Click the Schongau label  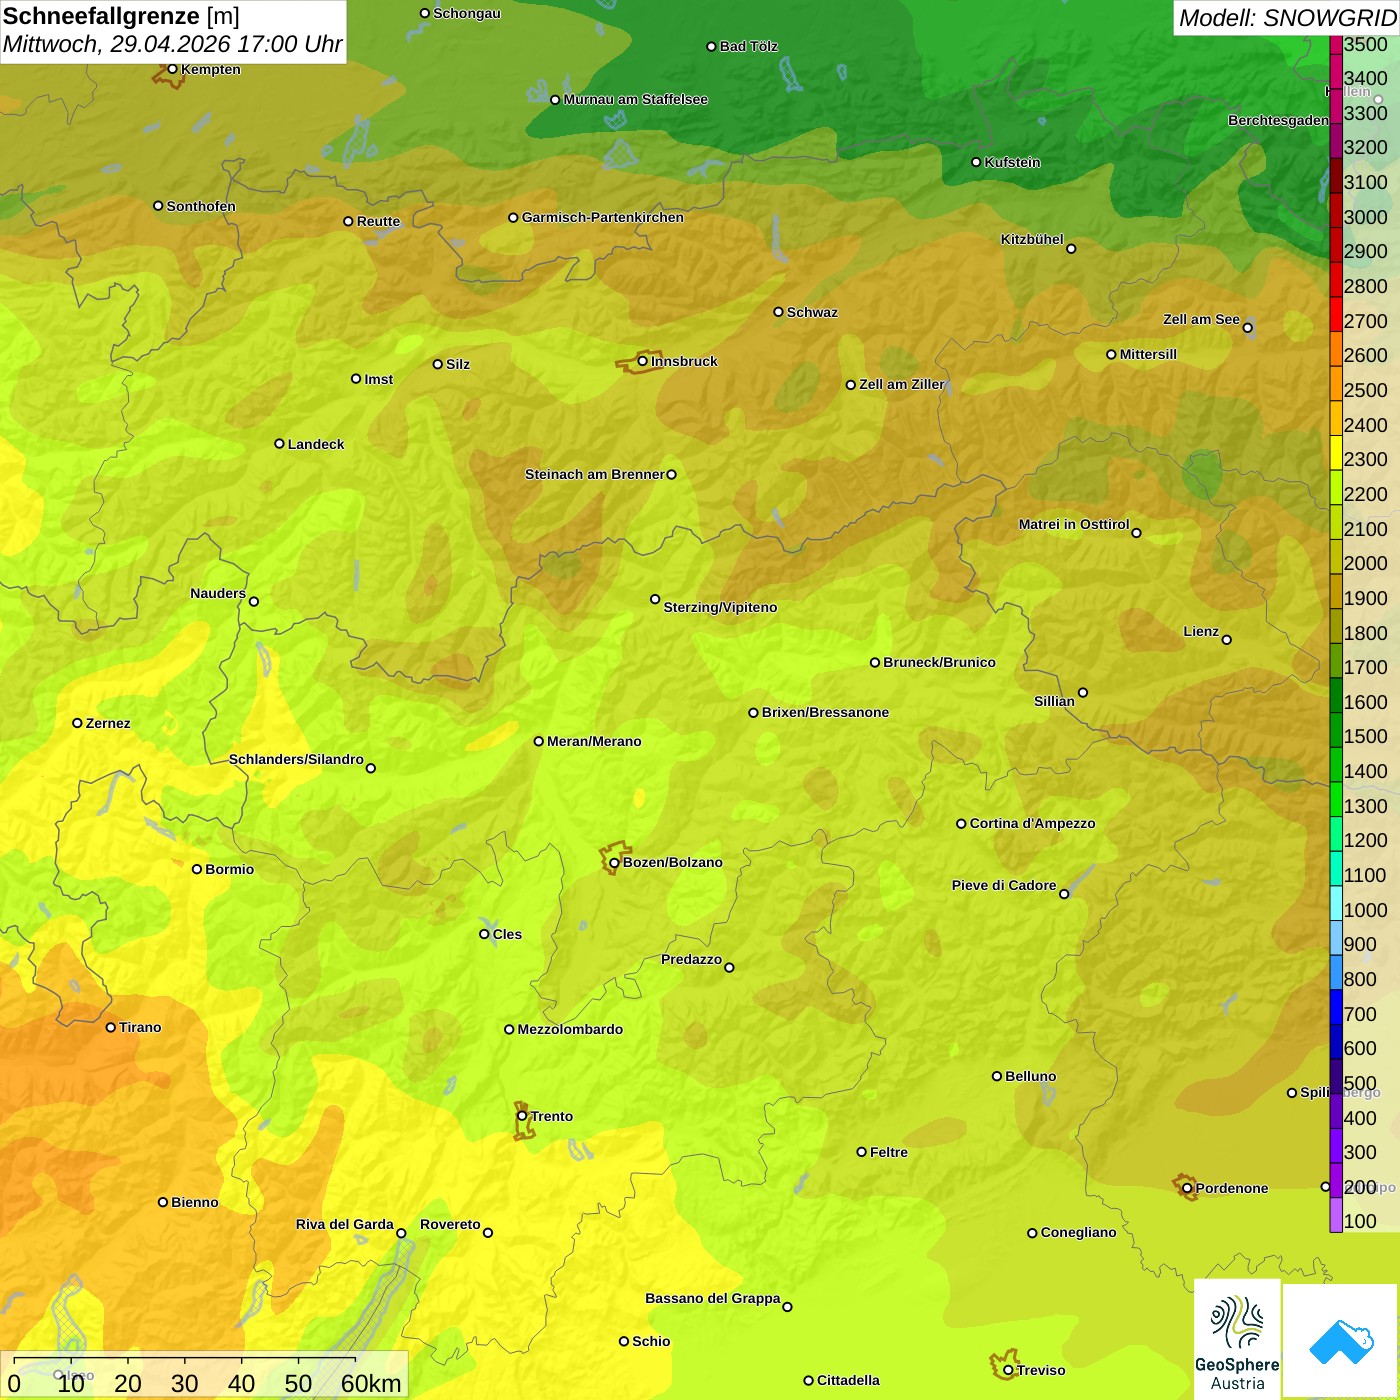(x=467, y=13)
